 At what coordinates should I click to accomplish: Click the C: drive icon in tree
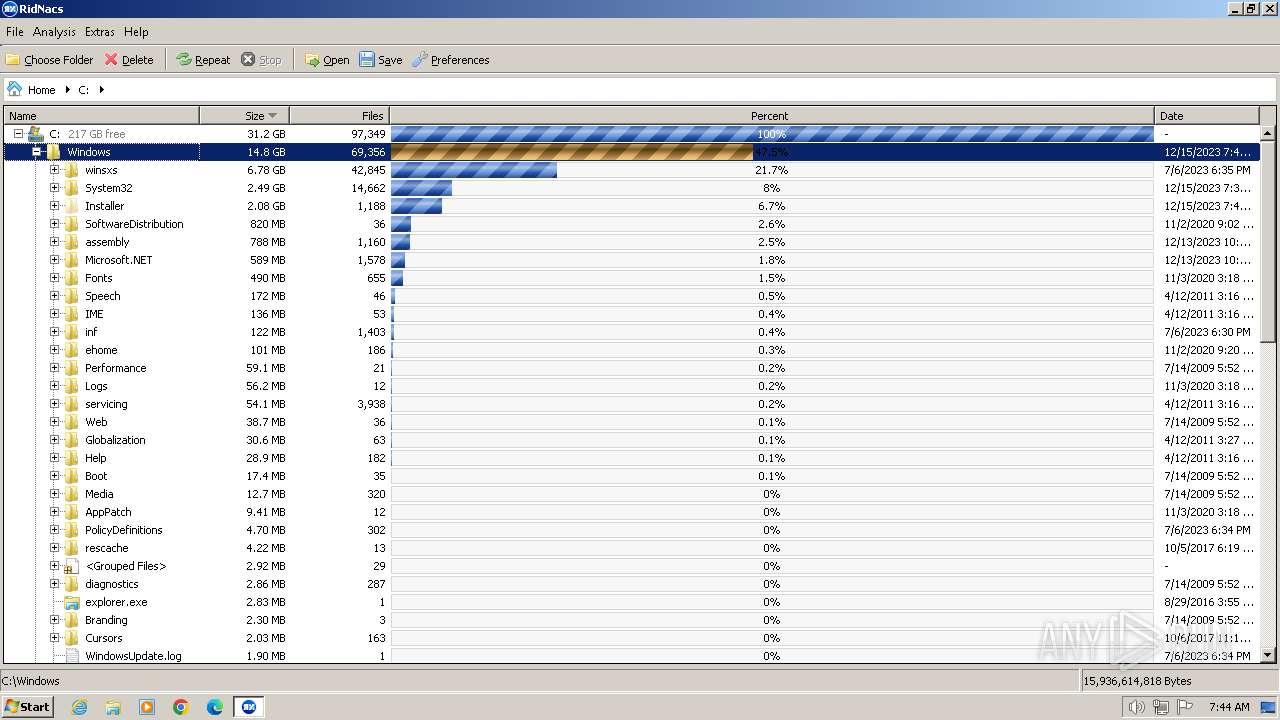pyautogui.click(x=35, y=133)
